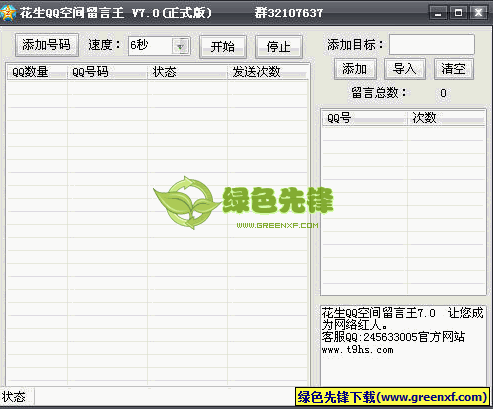493x409 pixels.
Task: Click the 状态 column header
Action: pyautogui.click(x=187, y=72)
